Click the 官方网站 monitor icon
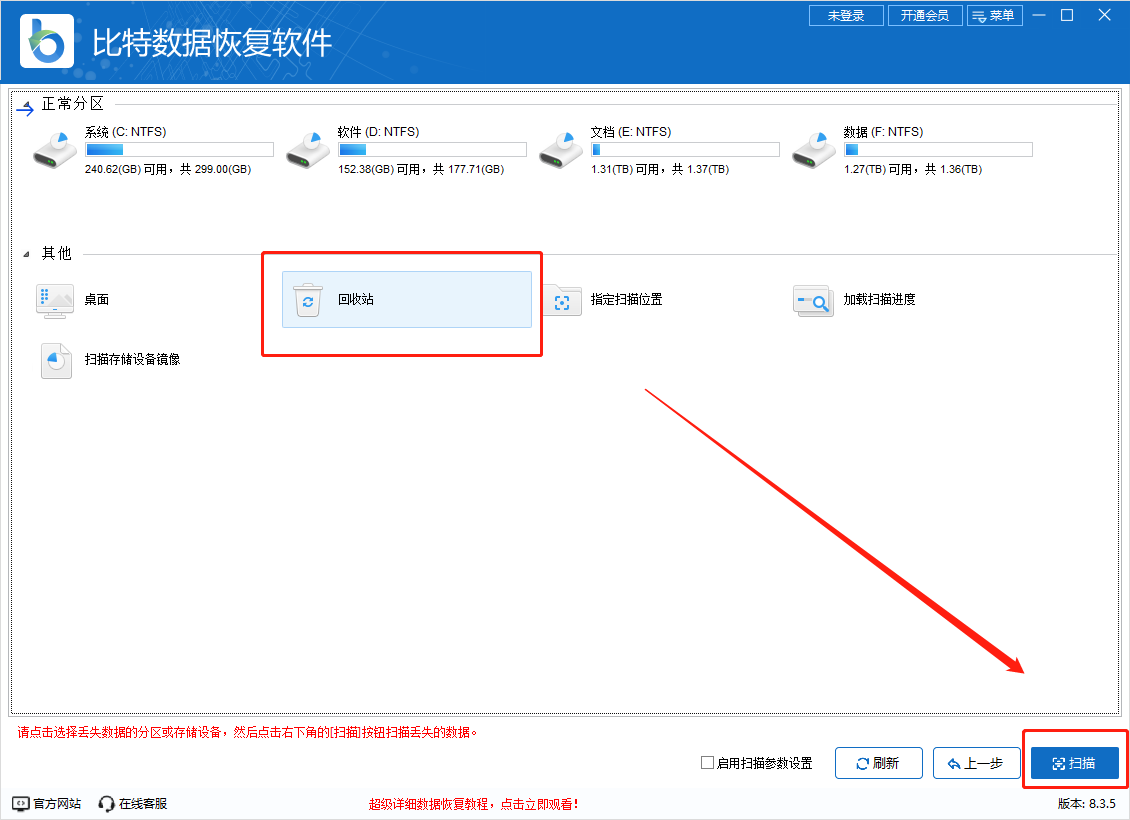 point(21,803)
